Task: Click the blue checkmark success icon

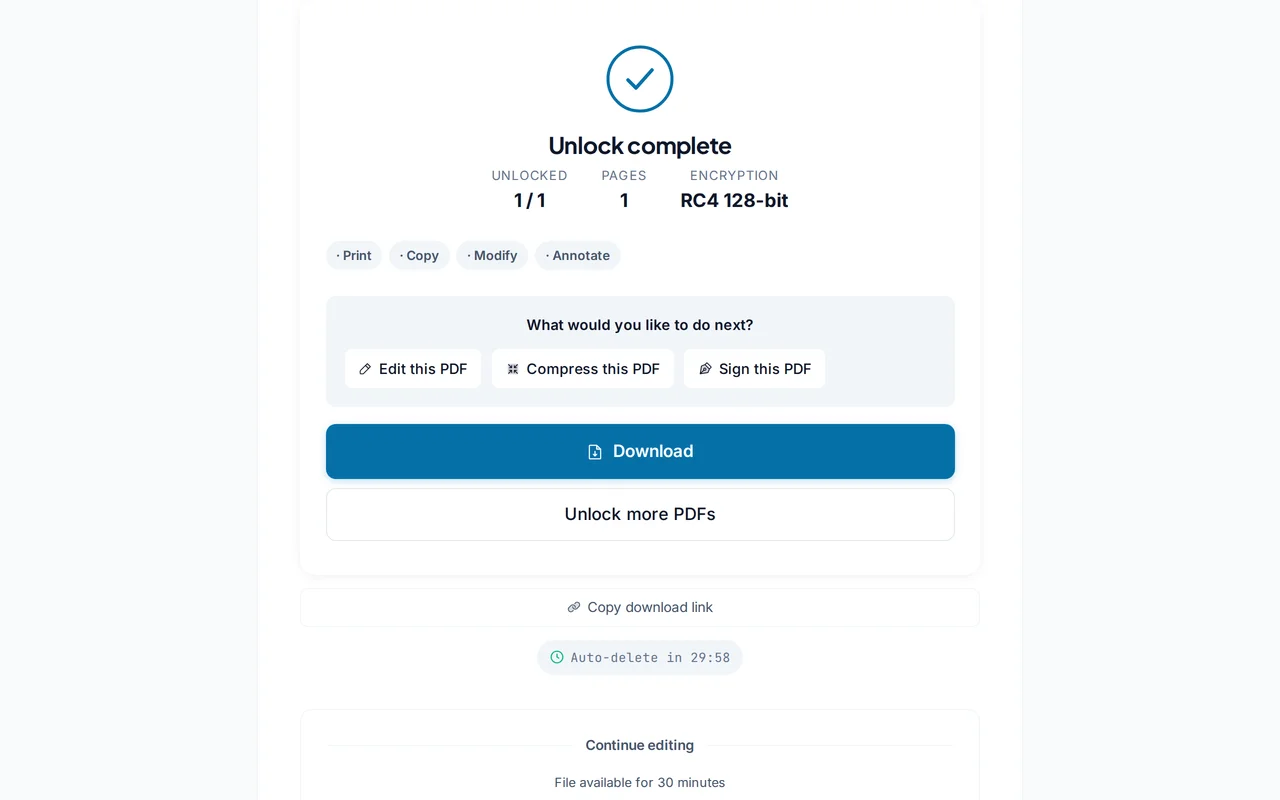Action: point(639,78)
